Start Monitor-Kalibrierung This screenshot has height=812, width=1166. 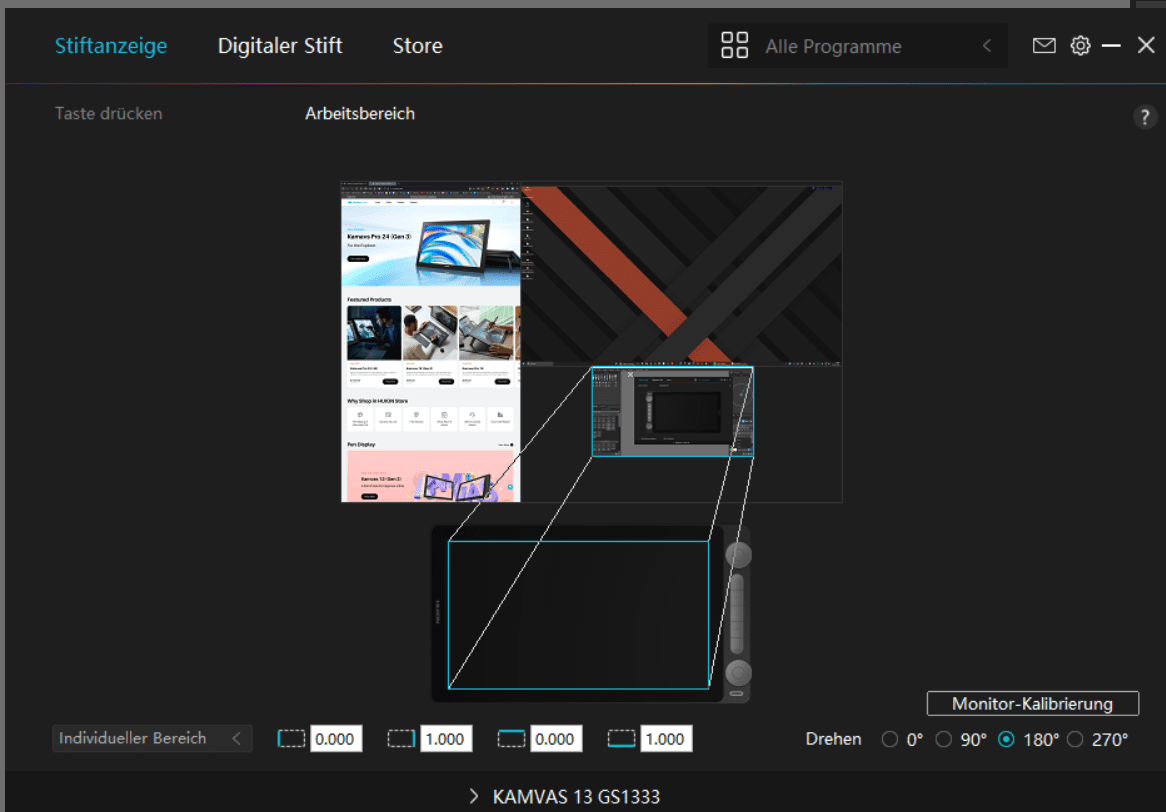[1032, 703]
